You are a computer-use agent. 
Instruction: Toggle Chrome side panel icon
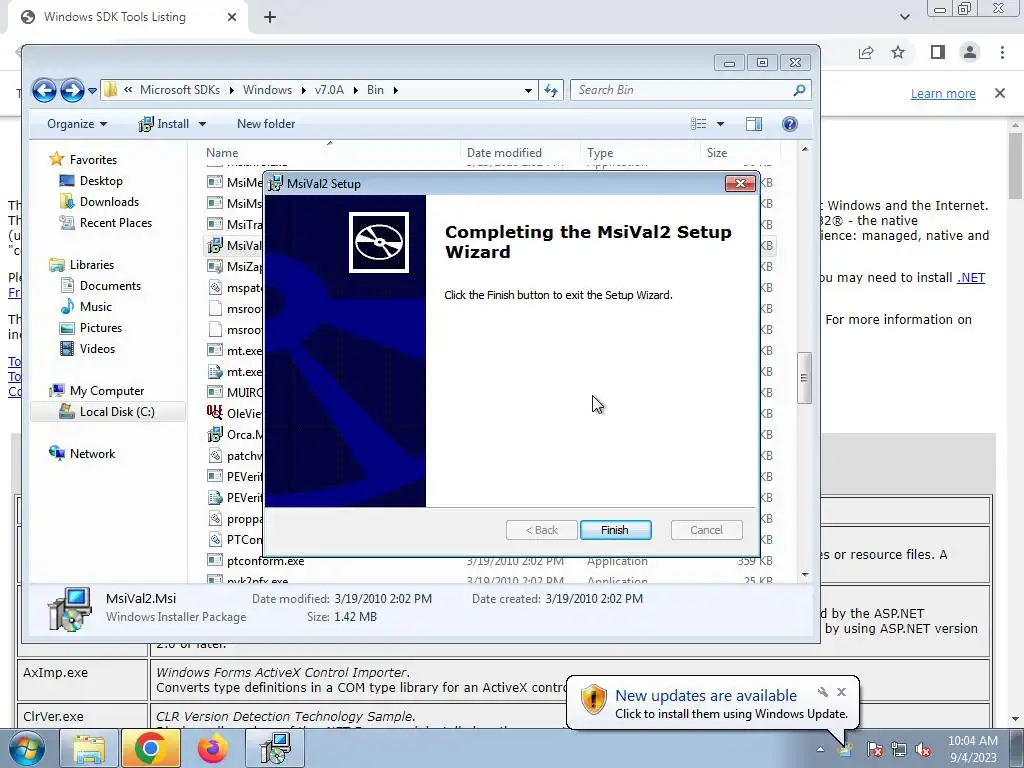pyautogui.click(x=938, y=52)
